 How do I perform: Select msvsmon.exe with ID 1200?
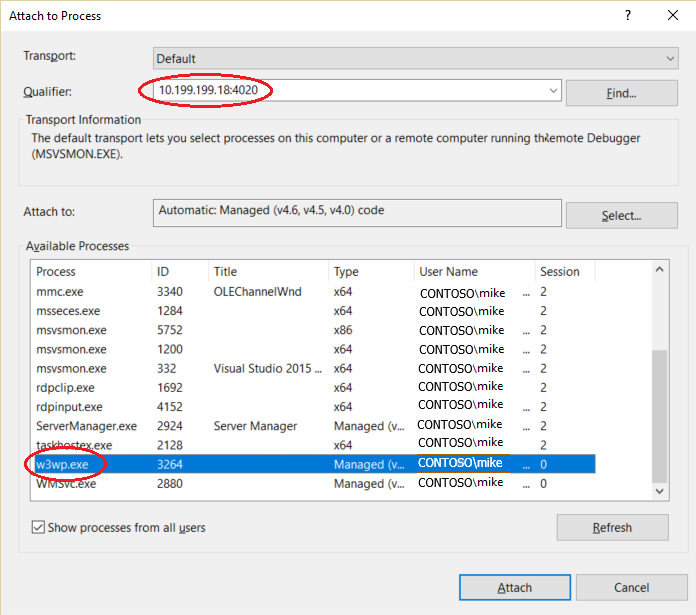pyautogui.click(x=313, y=349)
